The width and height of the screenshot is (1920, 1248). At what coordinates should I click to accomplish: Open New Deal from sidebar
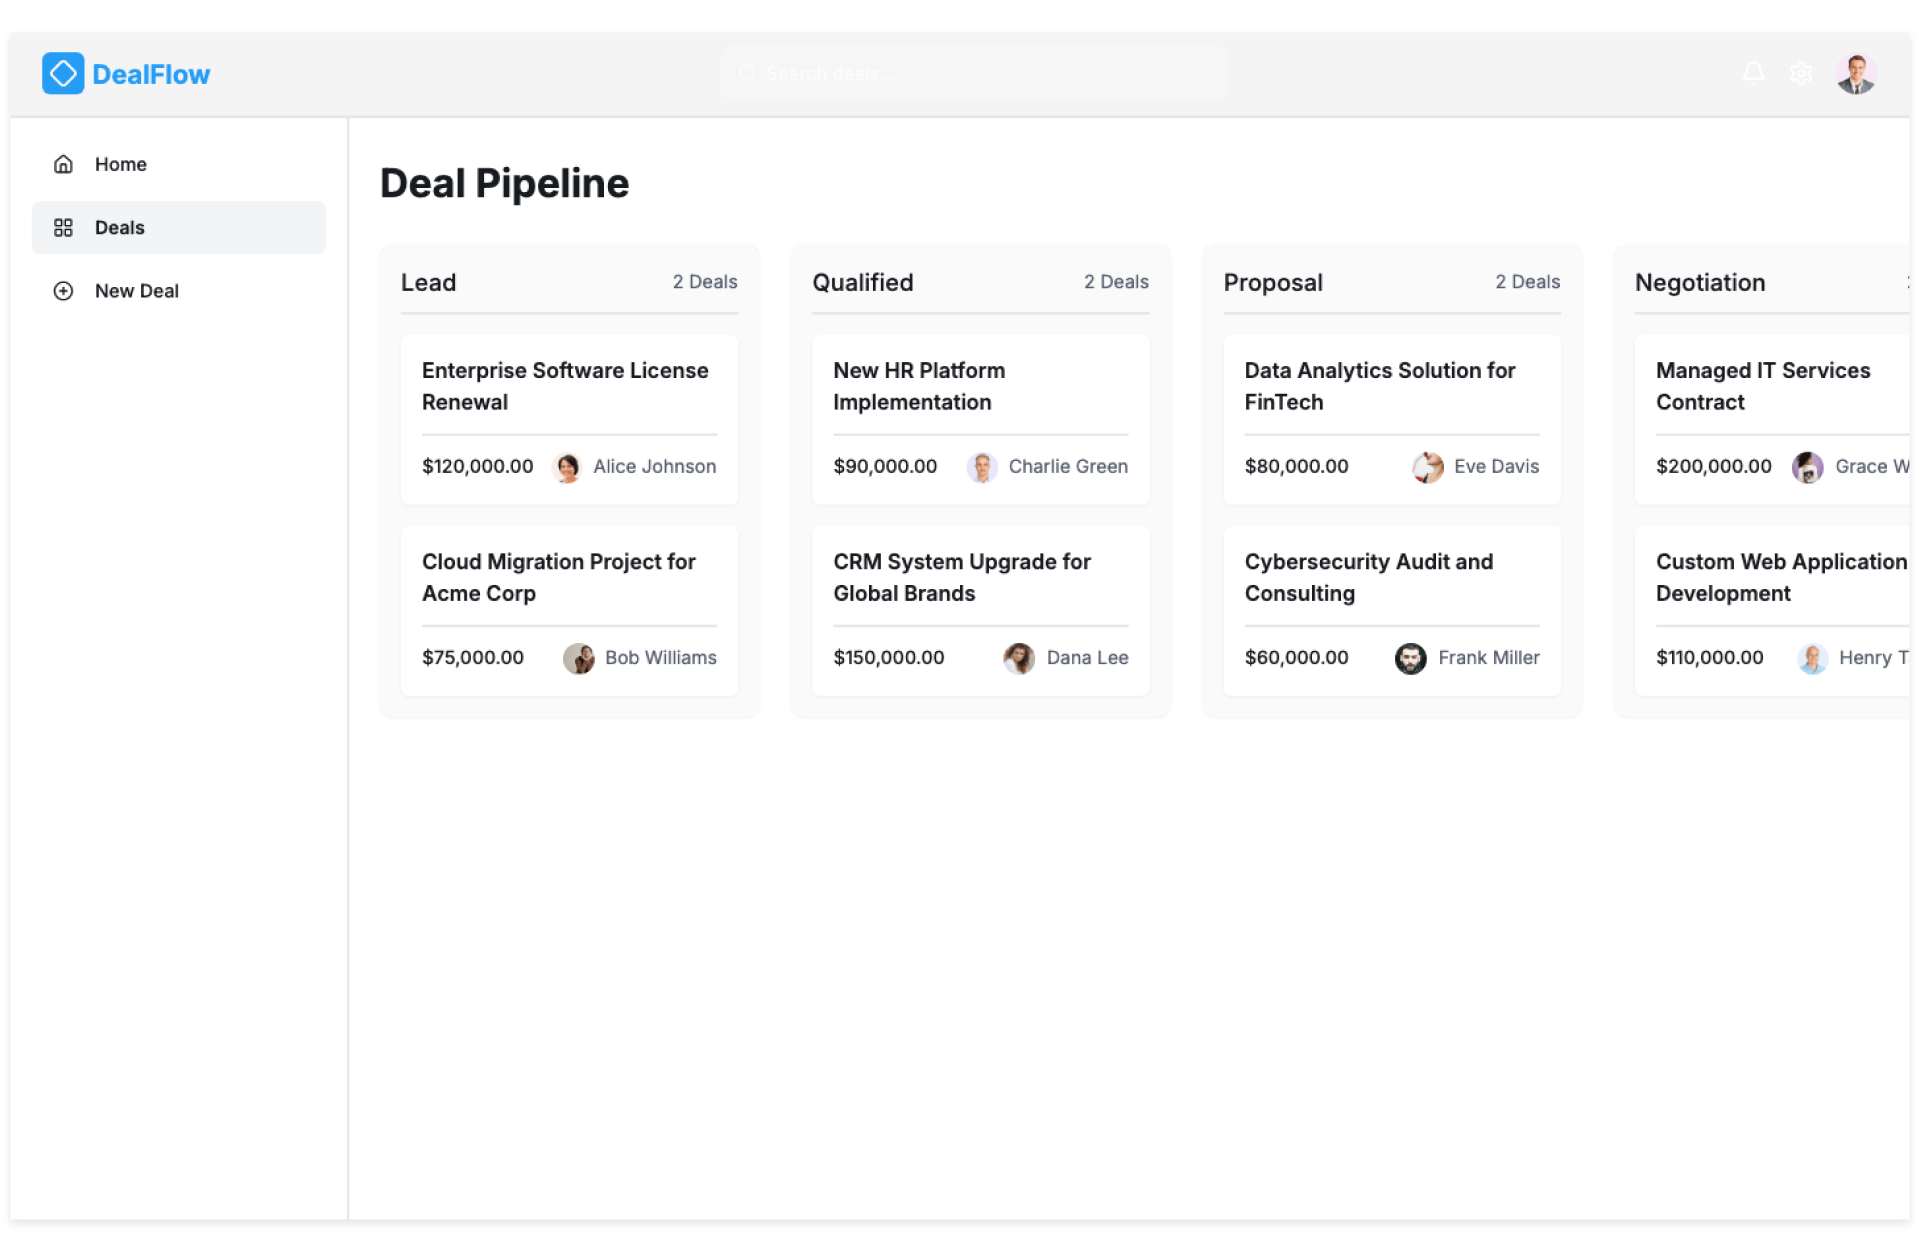[137, 291]
